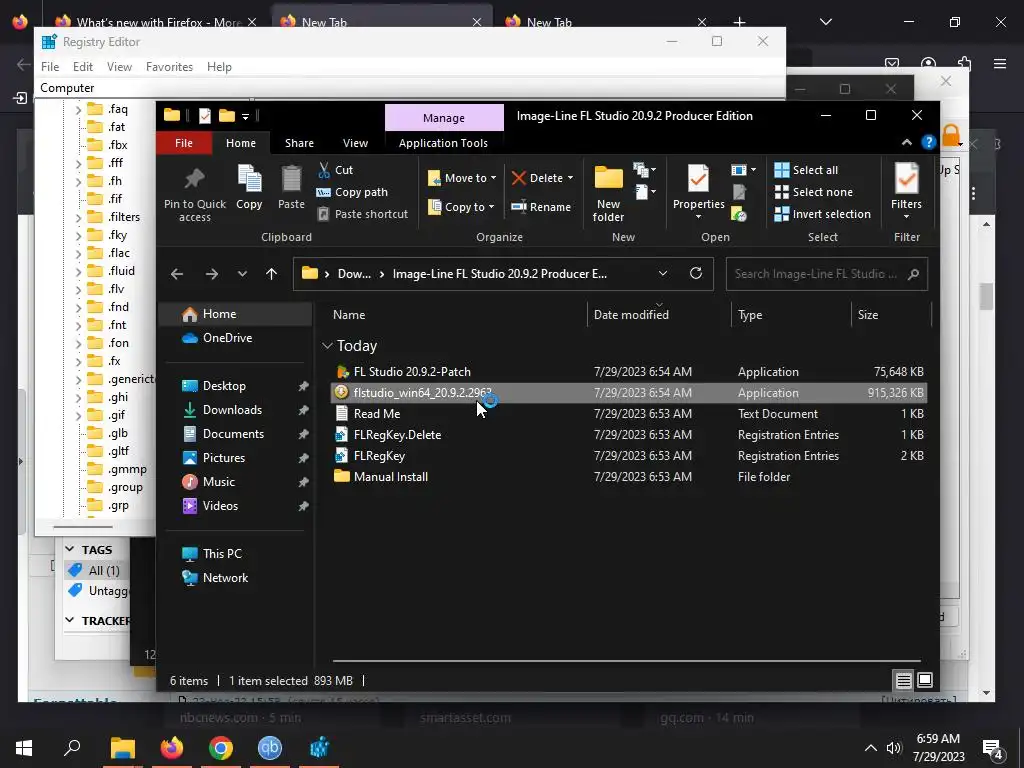1024x768 pixels.
Task: Select the .flac key in Registry Editor
Action: [x=118, y=253]
